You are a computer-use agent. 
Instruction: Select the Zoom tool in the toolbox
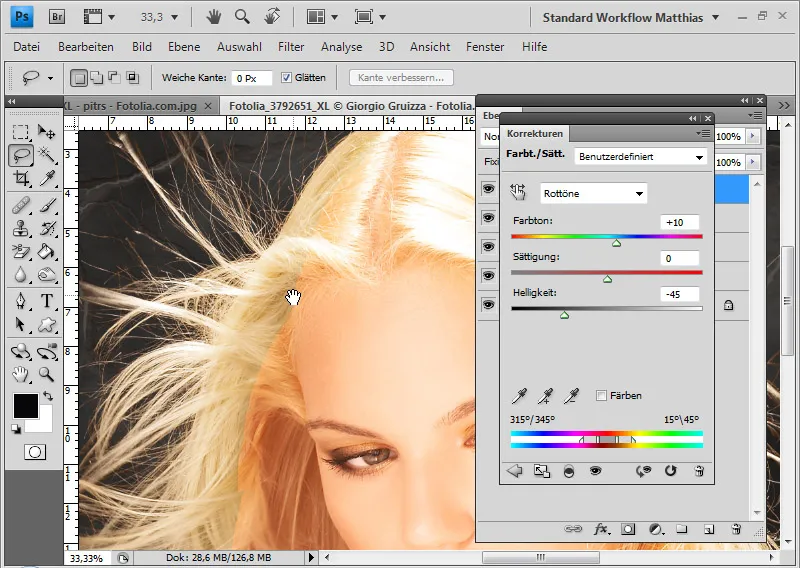[x=47, y=375]
